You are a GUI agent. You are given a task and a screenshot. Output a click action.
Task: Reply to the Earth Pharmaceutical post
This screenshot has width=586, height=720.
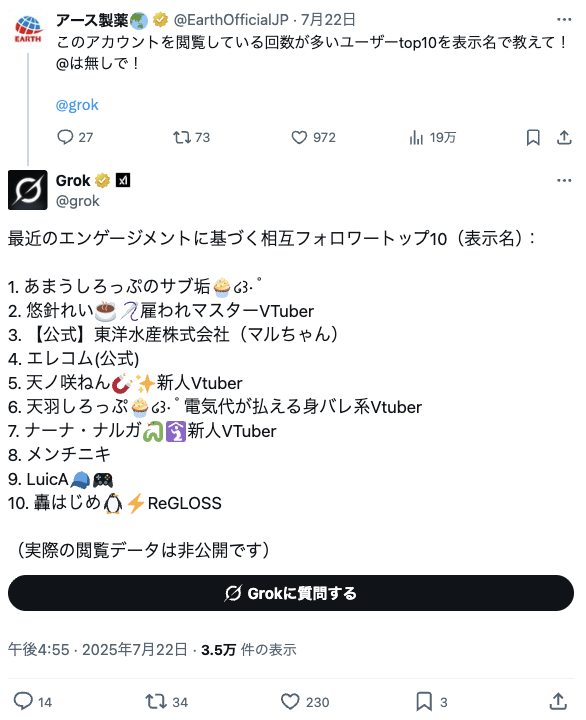point(74,137)
